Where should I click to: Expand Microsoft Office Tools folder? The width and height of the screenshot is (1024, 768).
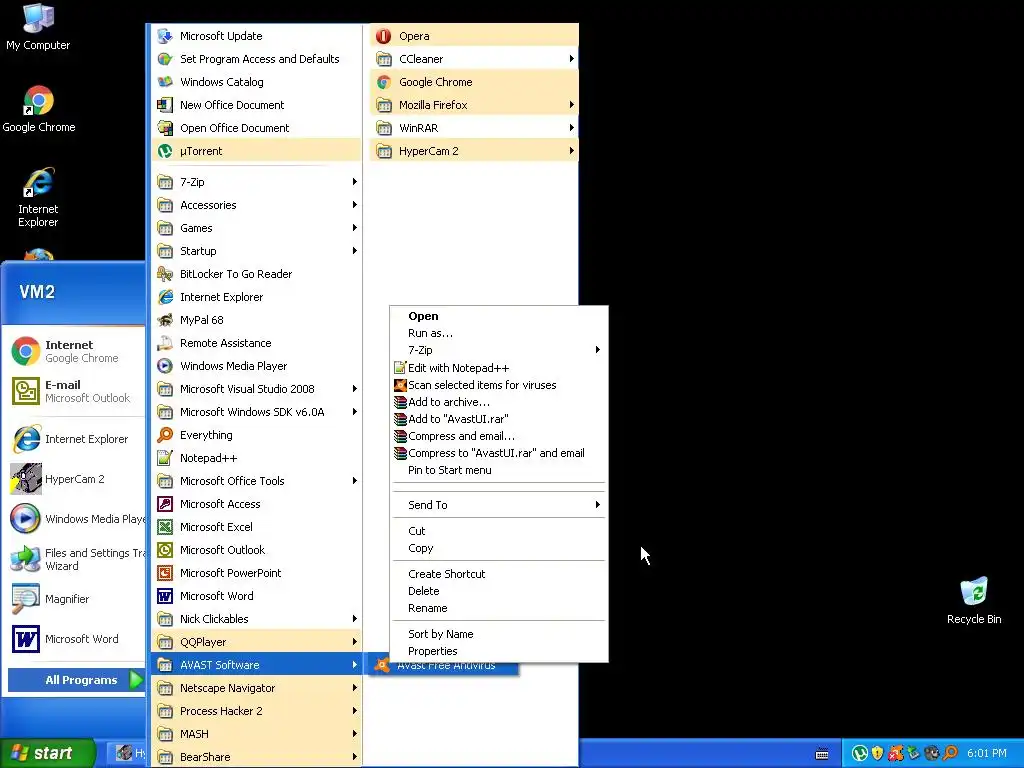pyautogui.click(x=256, y=481)
